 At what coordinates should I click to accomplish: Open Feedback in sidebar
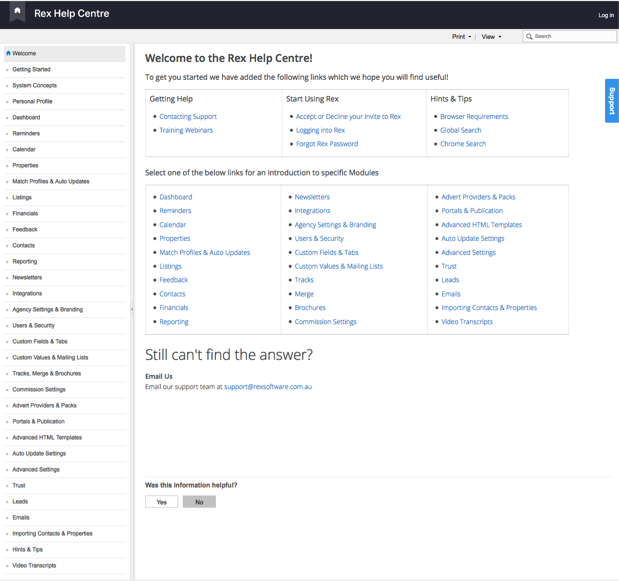[24, 229]
